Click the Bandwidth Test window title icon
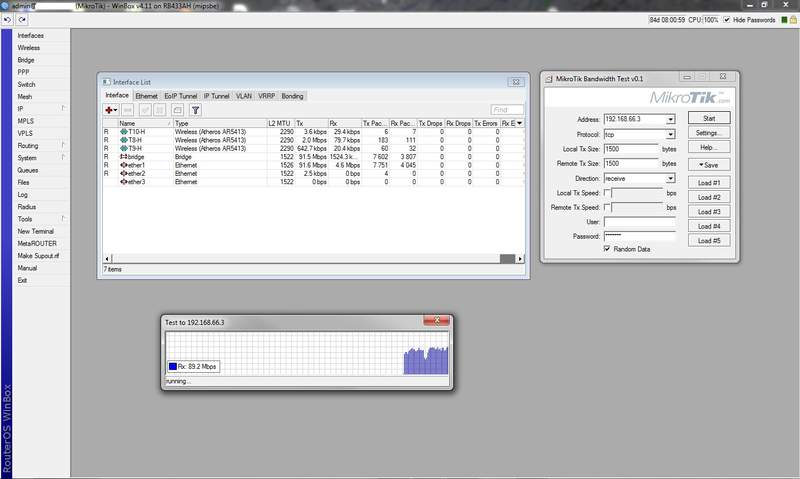 [549, 79]
